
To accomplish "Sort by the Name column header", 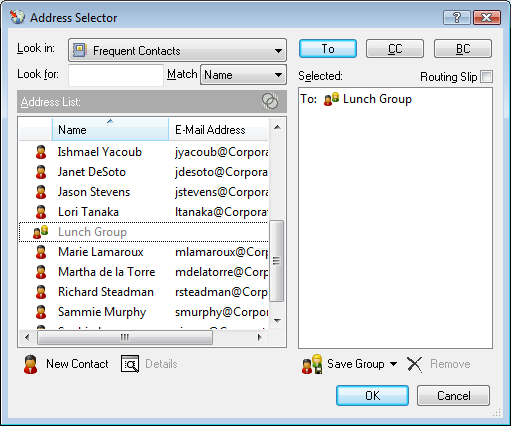I will click(x=110, y=129).
